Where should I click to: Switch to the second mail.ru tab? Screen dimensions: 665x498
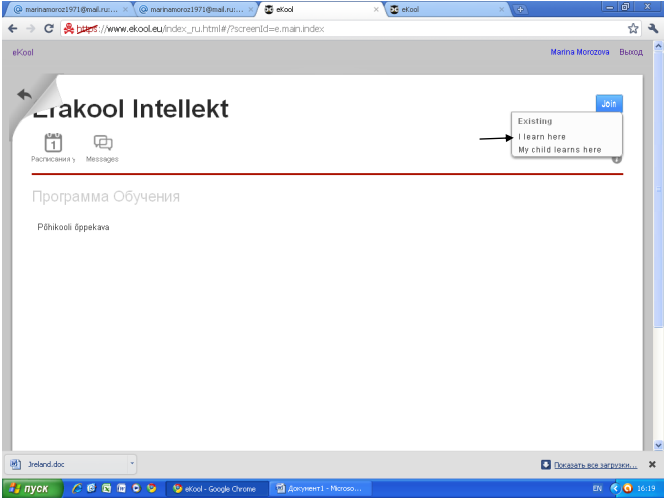(x=195, y=9)
